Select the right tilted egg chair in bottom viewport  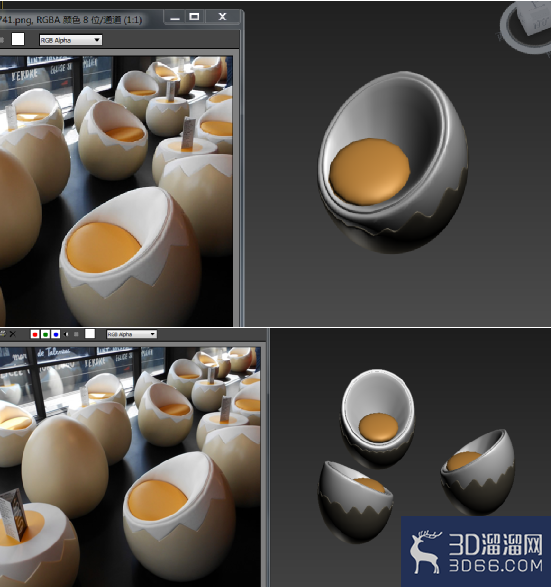point(478,471)
